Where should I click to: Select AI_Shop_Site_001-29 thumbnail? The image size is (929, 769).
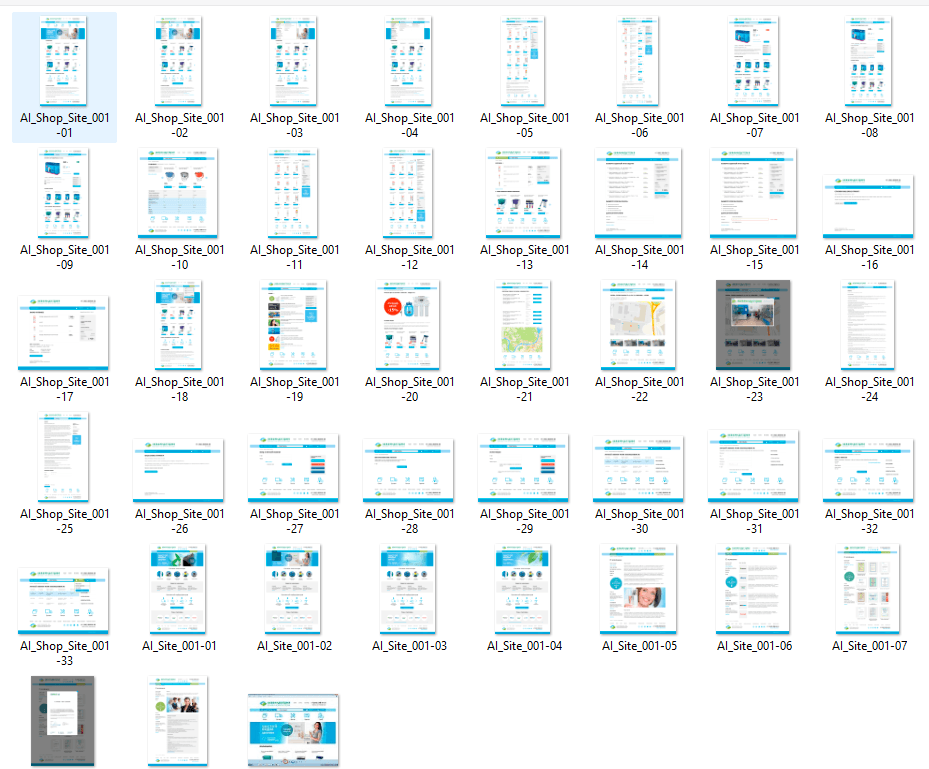tap(523, 467)
